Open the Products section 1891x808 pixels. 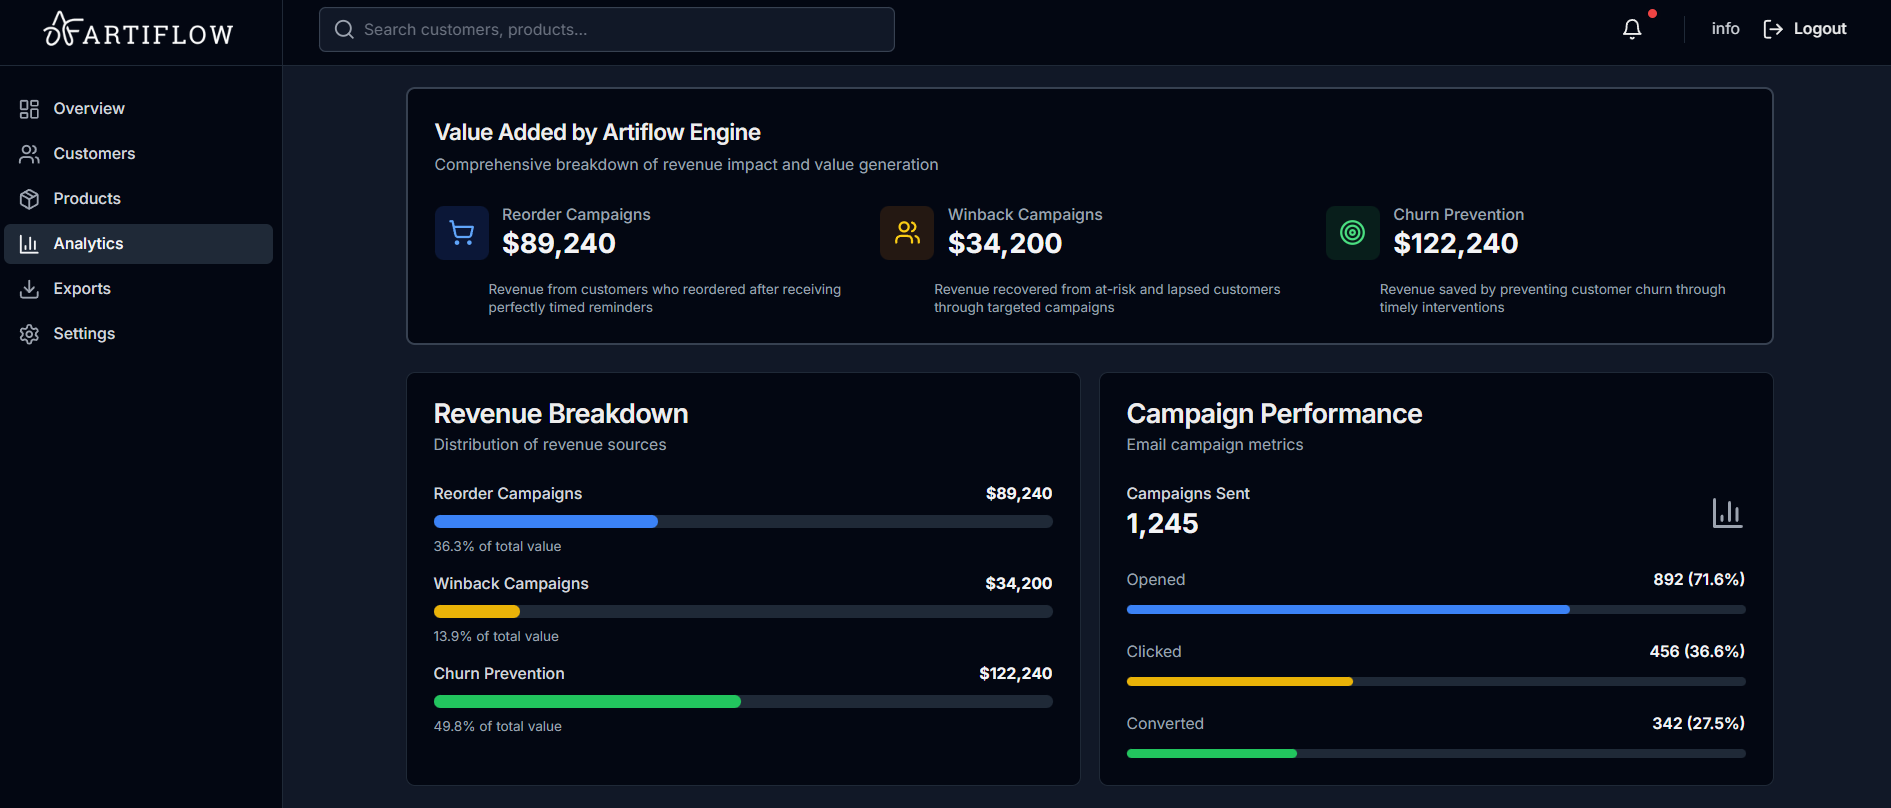click(x=86, y=199)
